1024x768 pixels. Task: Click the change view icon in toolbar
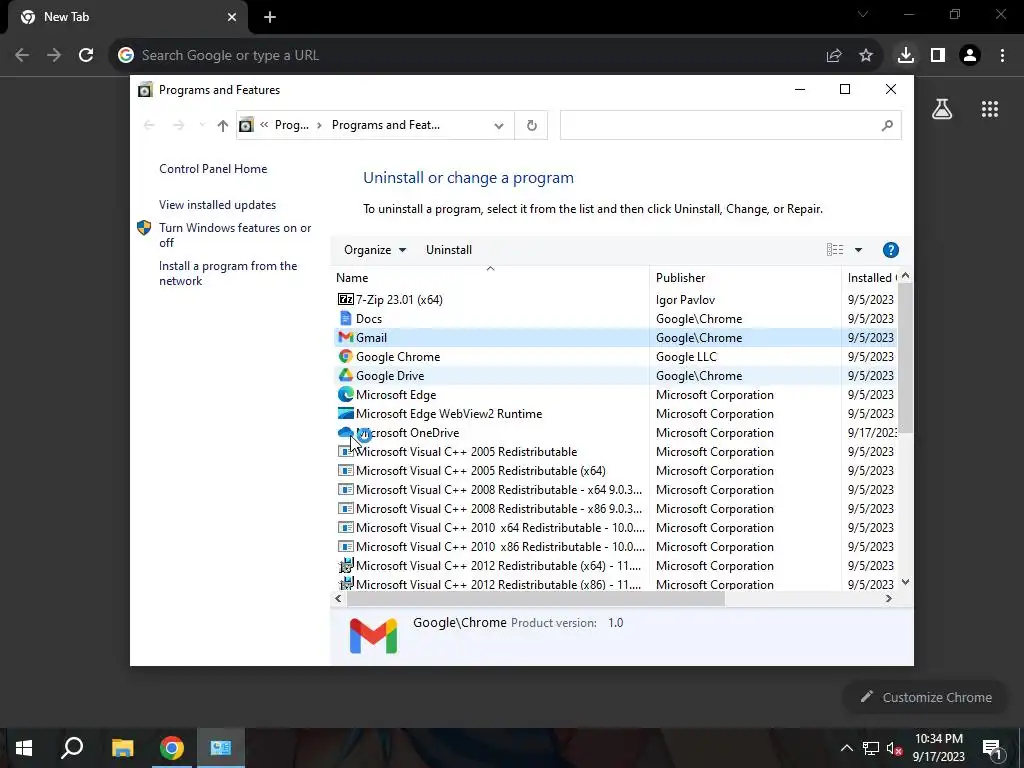tap(835, 250)
